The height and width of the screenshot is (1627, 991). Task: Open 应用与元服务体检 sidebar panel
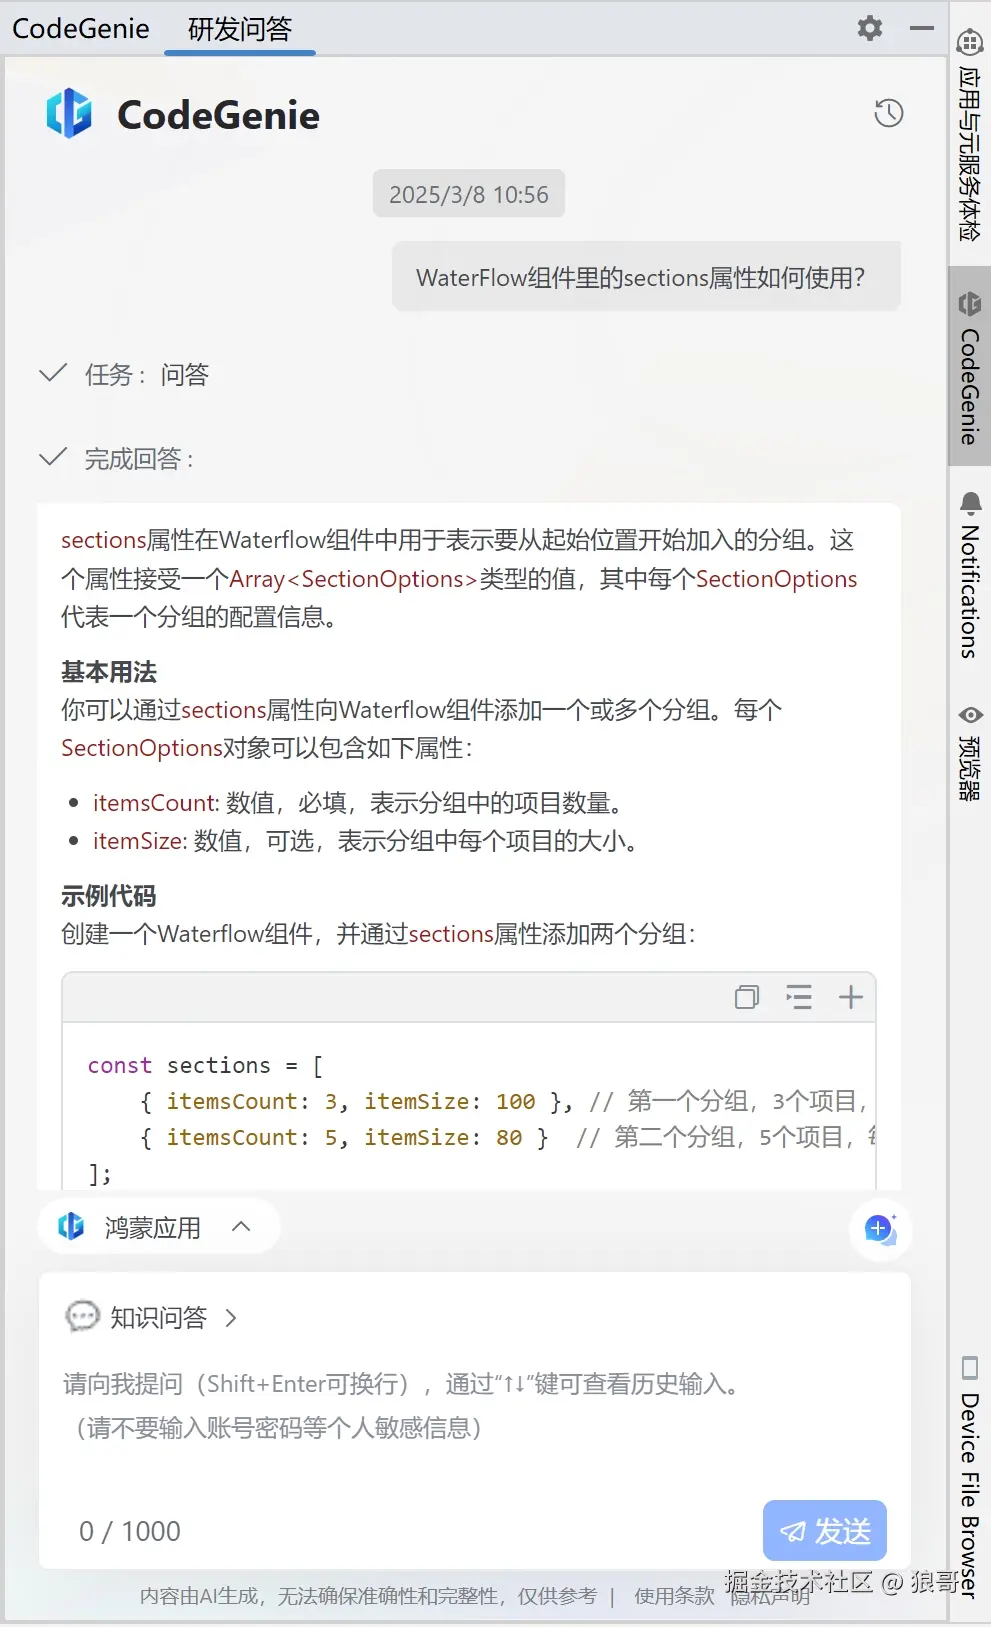[969, 134]
